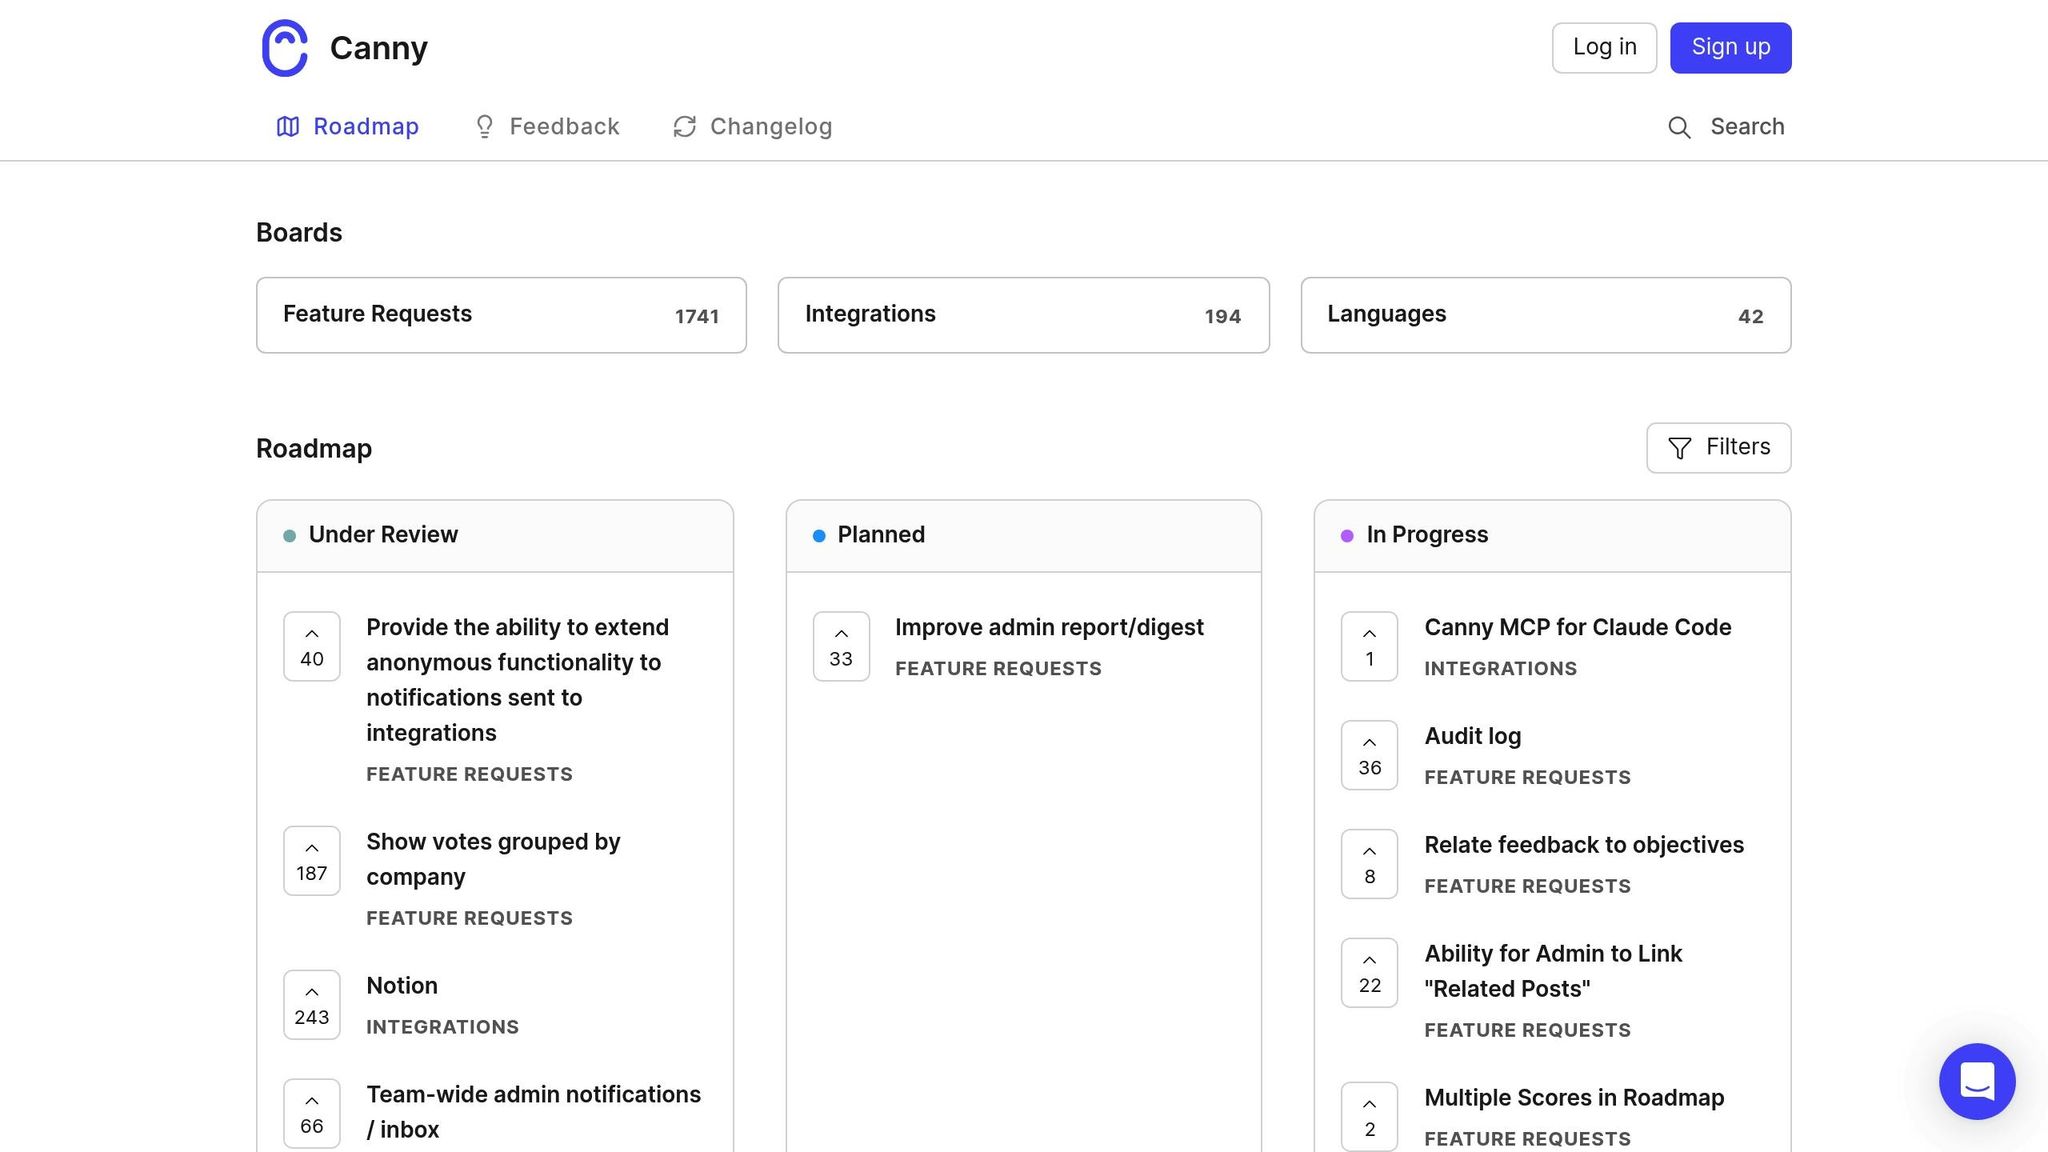The image size is (2048, 1152).
Task: Select the Roadmap tab
Action: click(347, 127)
